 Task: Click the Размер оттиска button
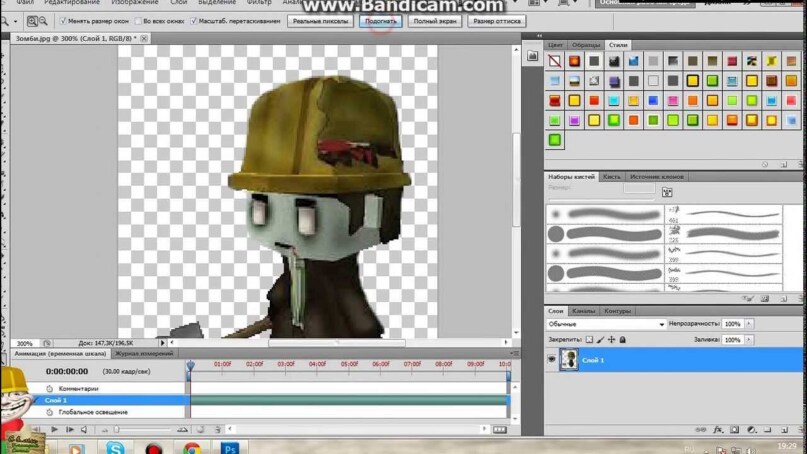(x=497, y=22)
